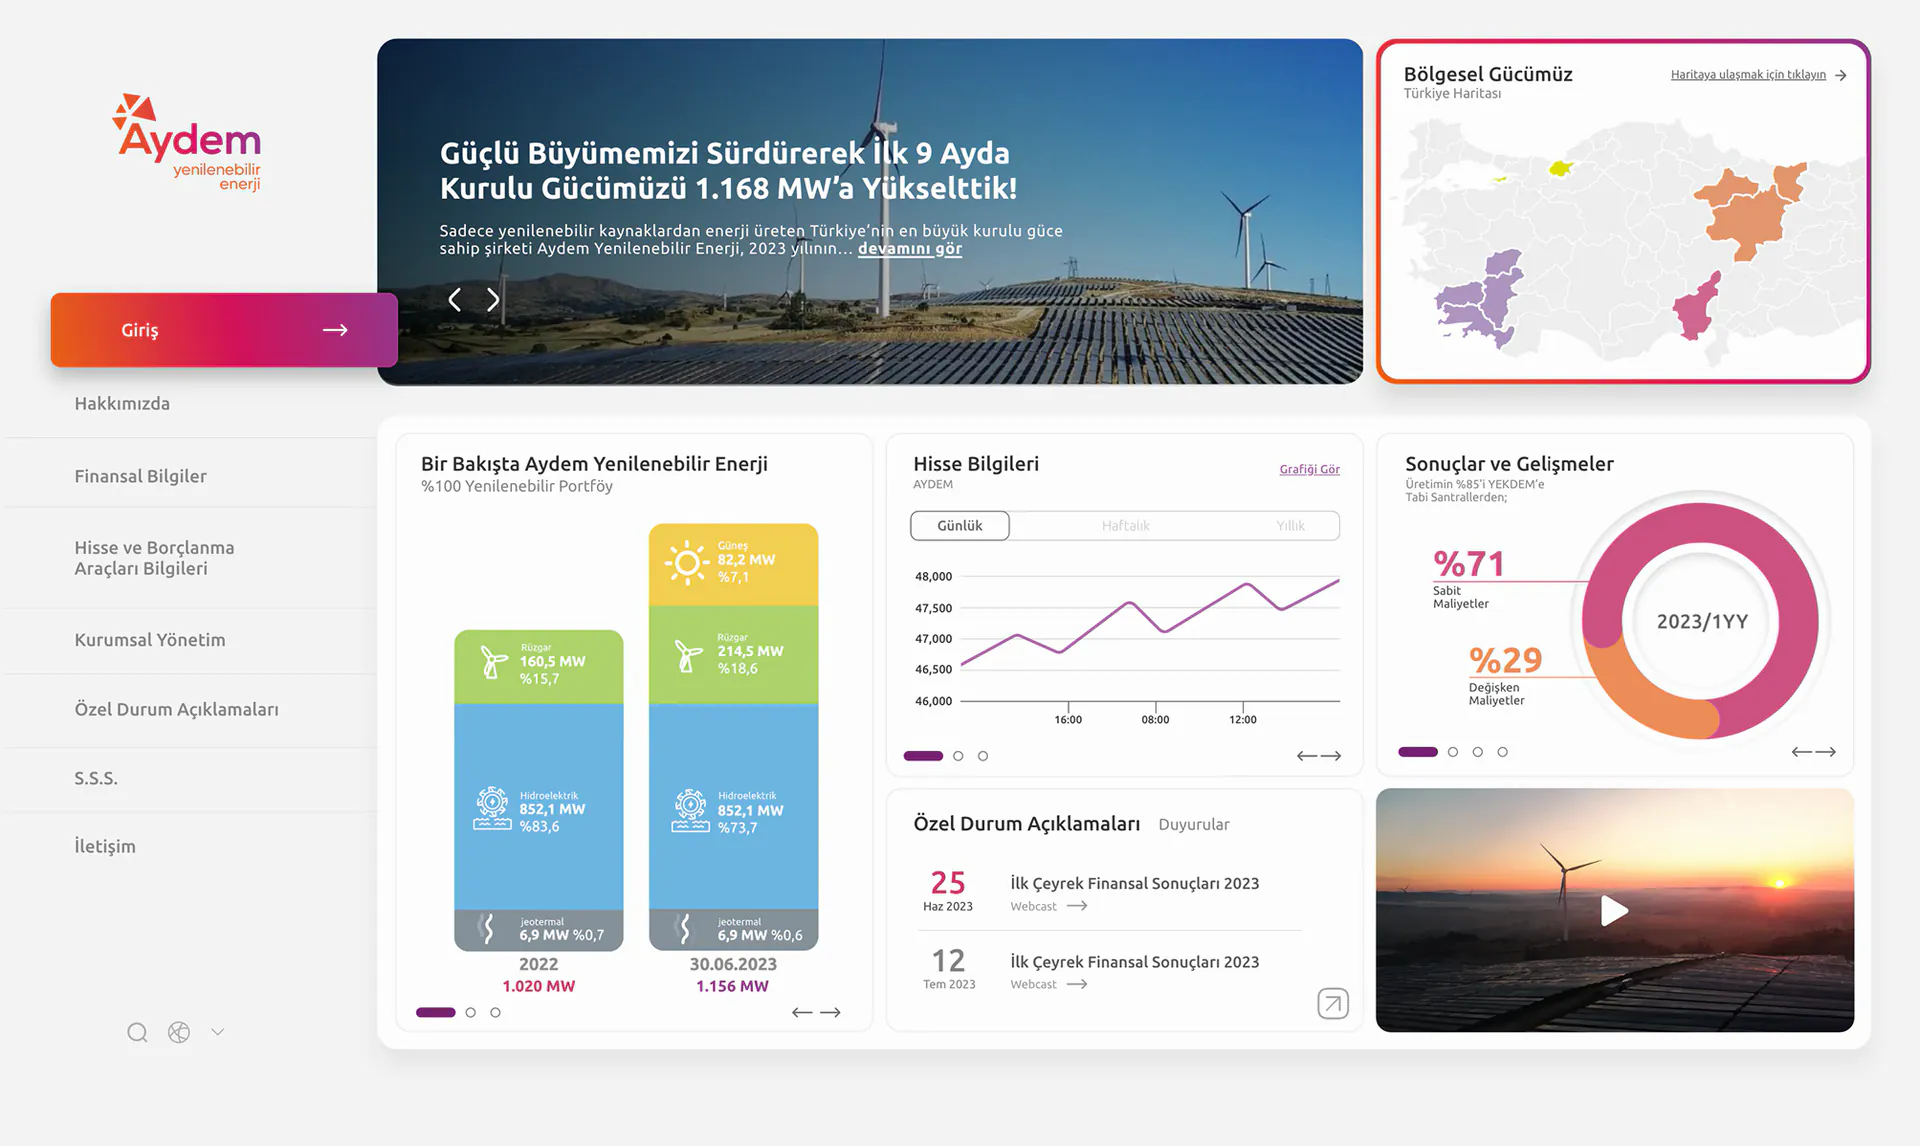Click the 30.06.2023 total 1.156 MW label

point(732,987)
